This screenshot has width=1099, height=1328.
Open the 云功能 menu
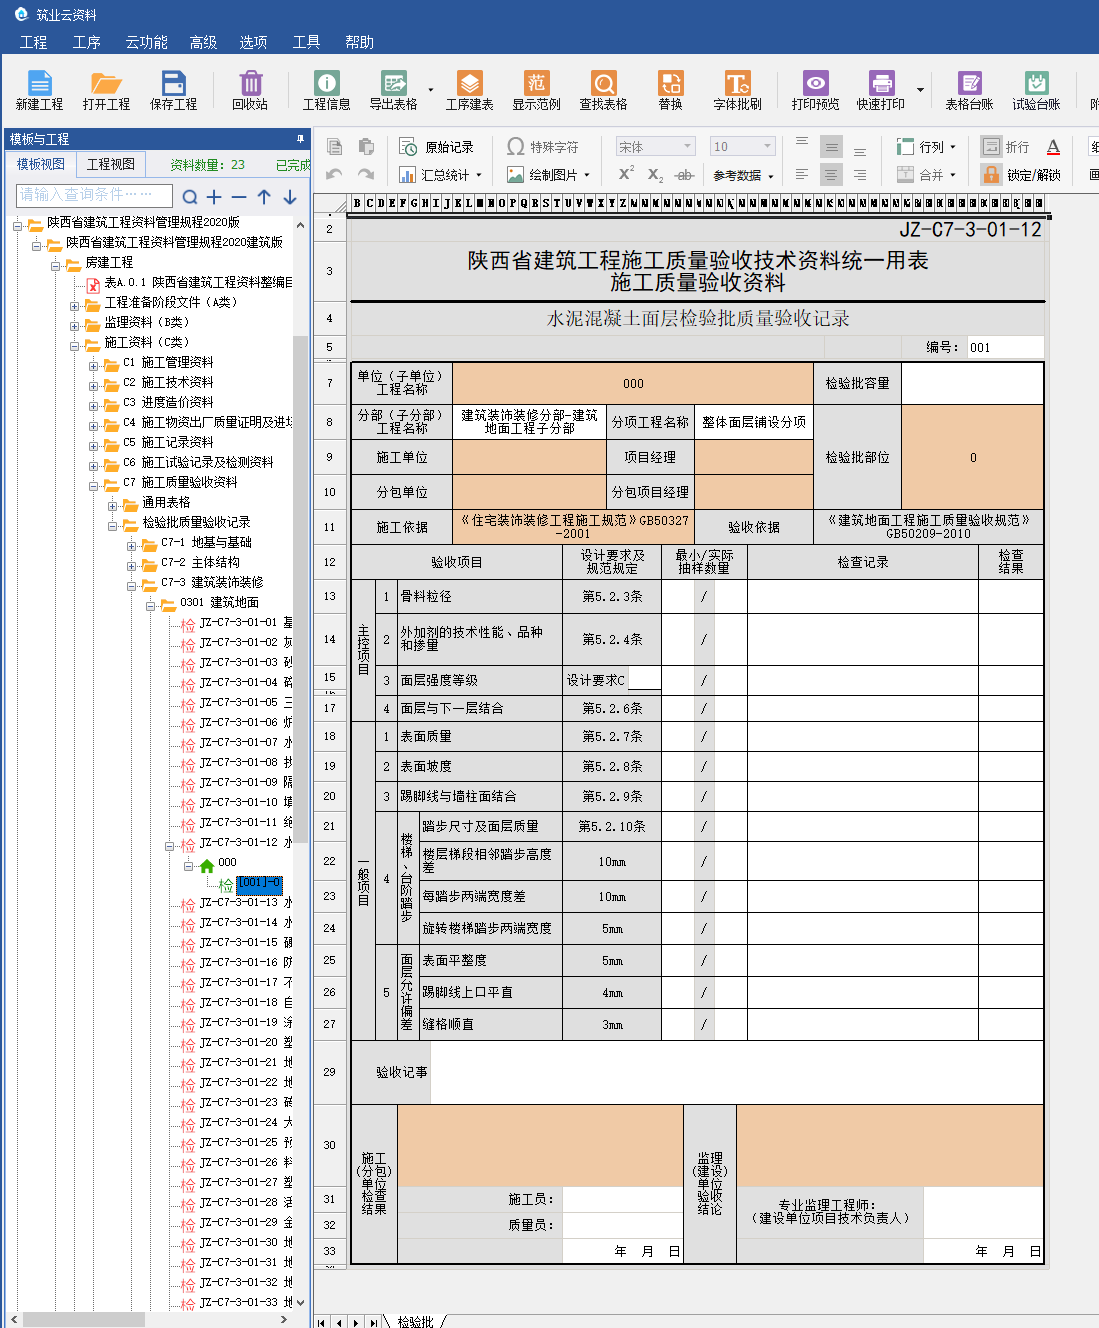click(x=146, y=42)
